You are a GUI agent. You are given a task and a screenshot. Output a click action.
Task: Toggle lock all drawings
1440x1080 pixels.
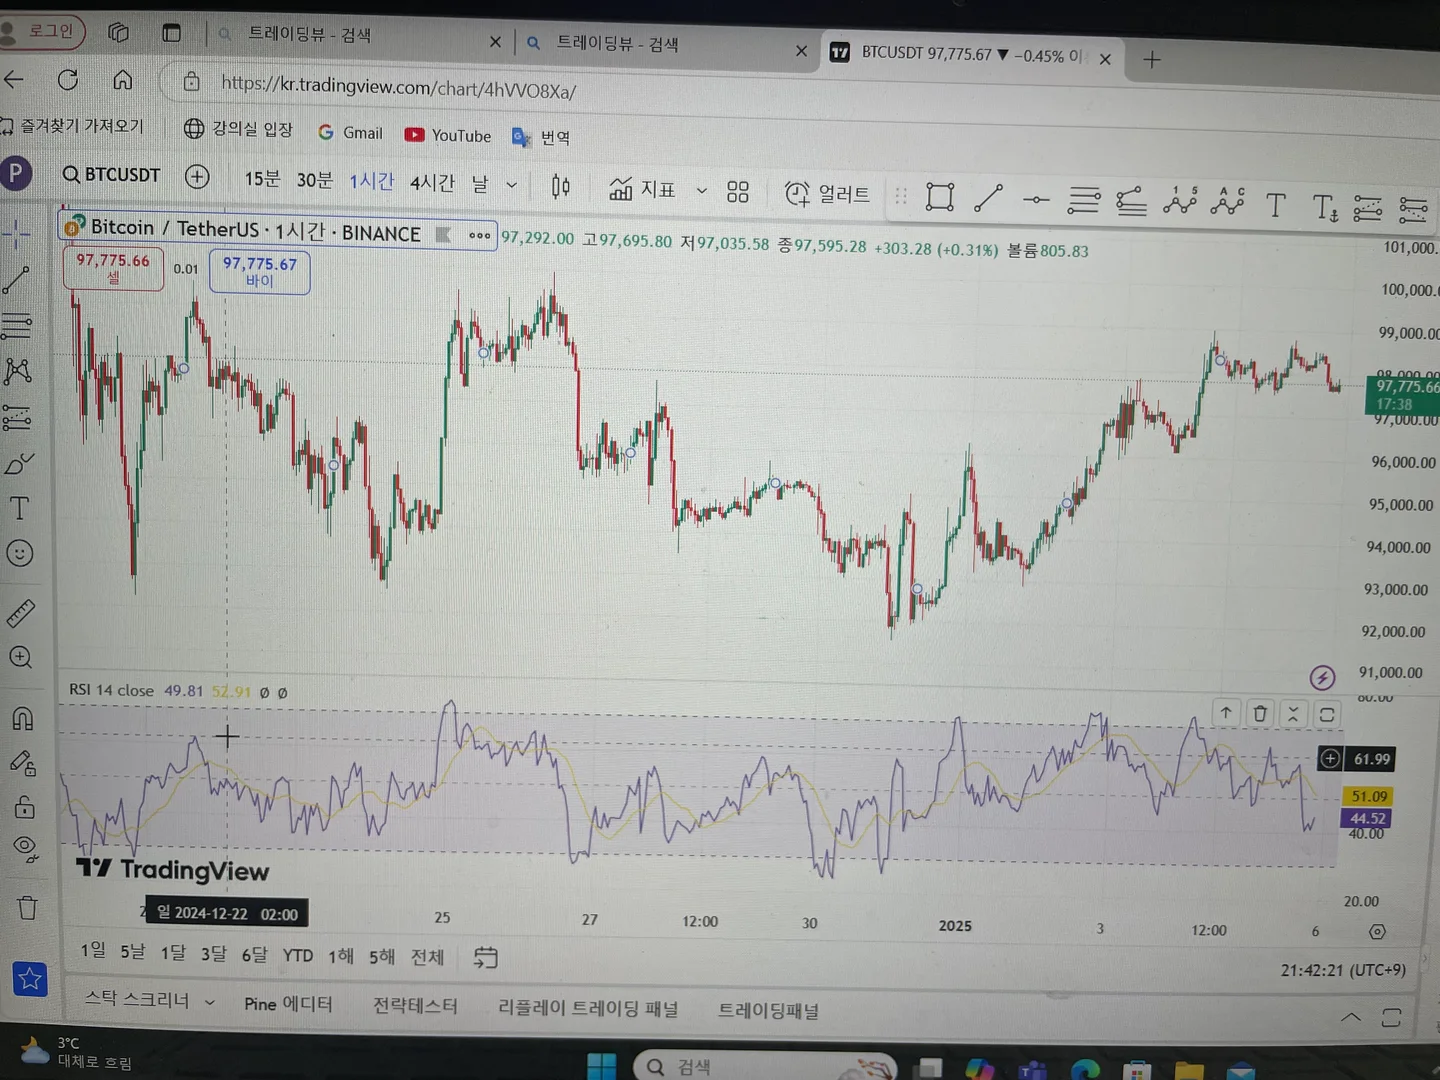[24, 807]
